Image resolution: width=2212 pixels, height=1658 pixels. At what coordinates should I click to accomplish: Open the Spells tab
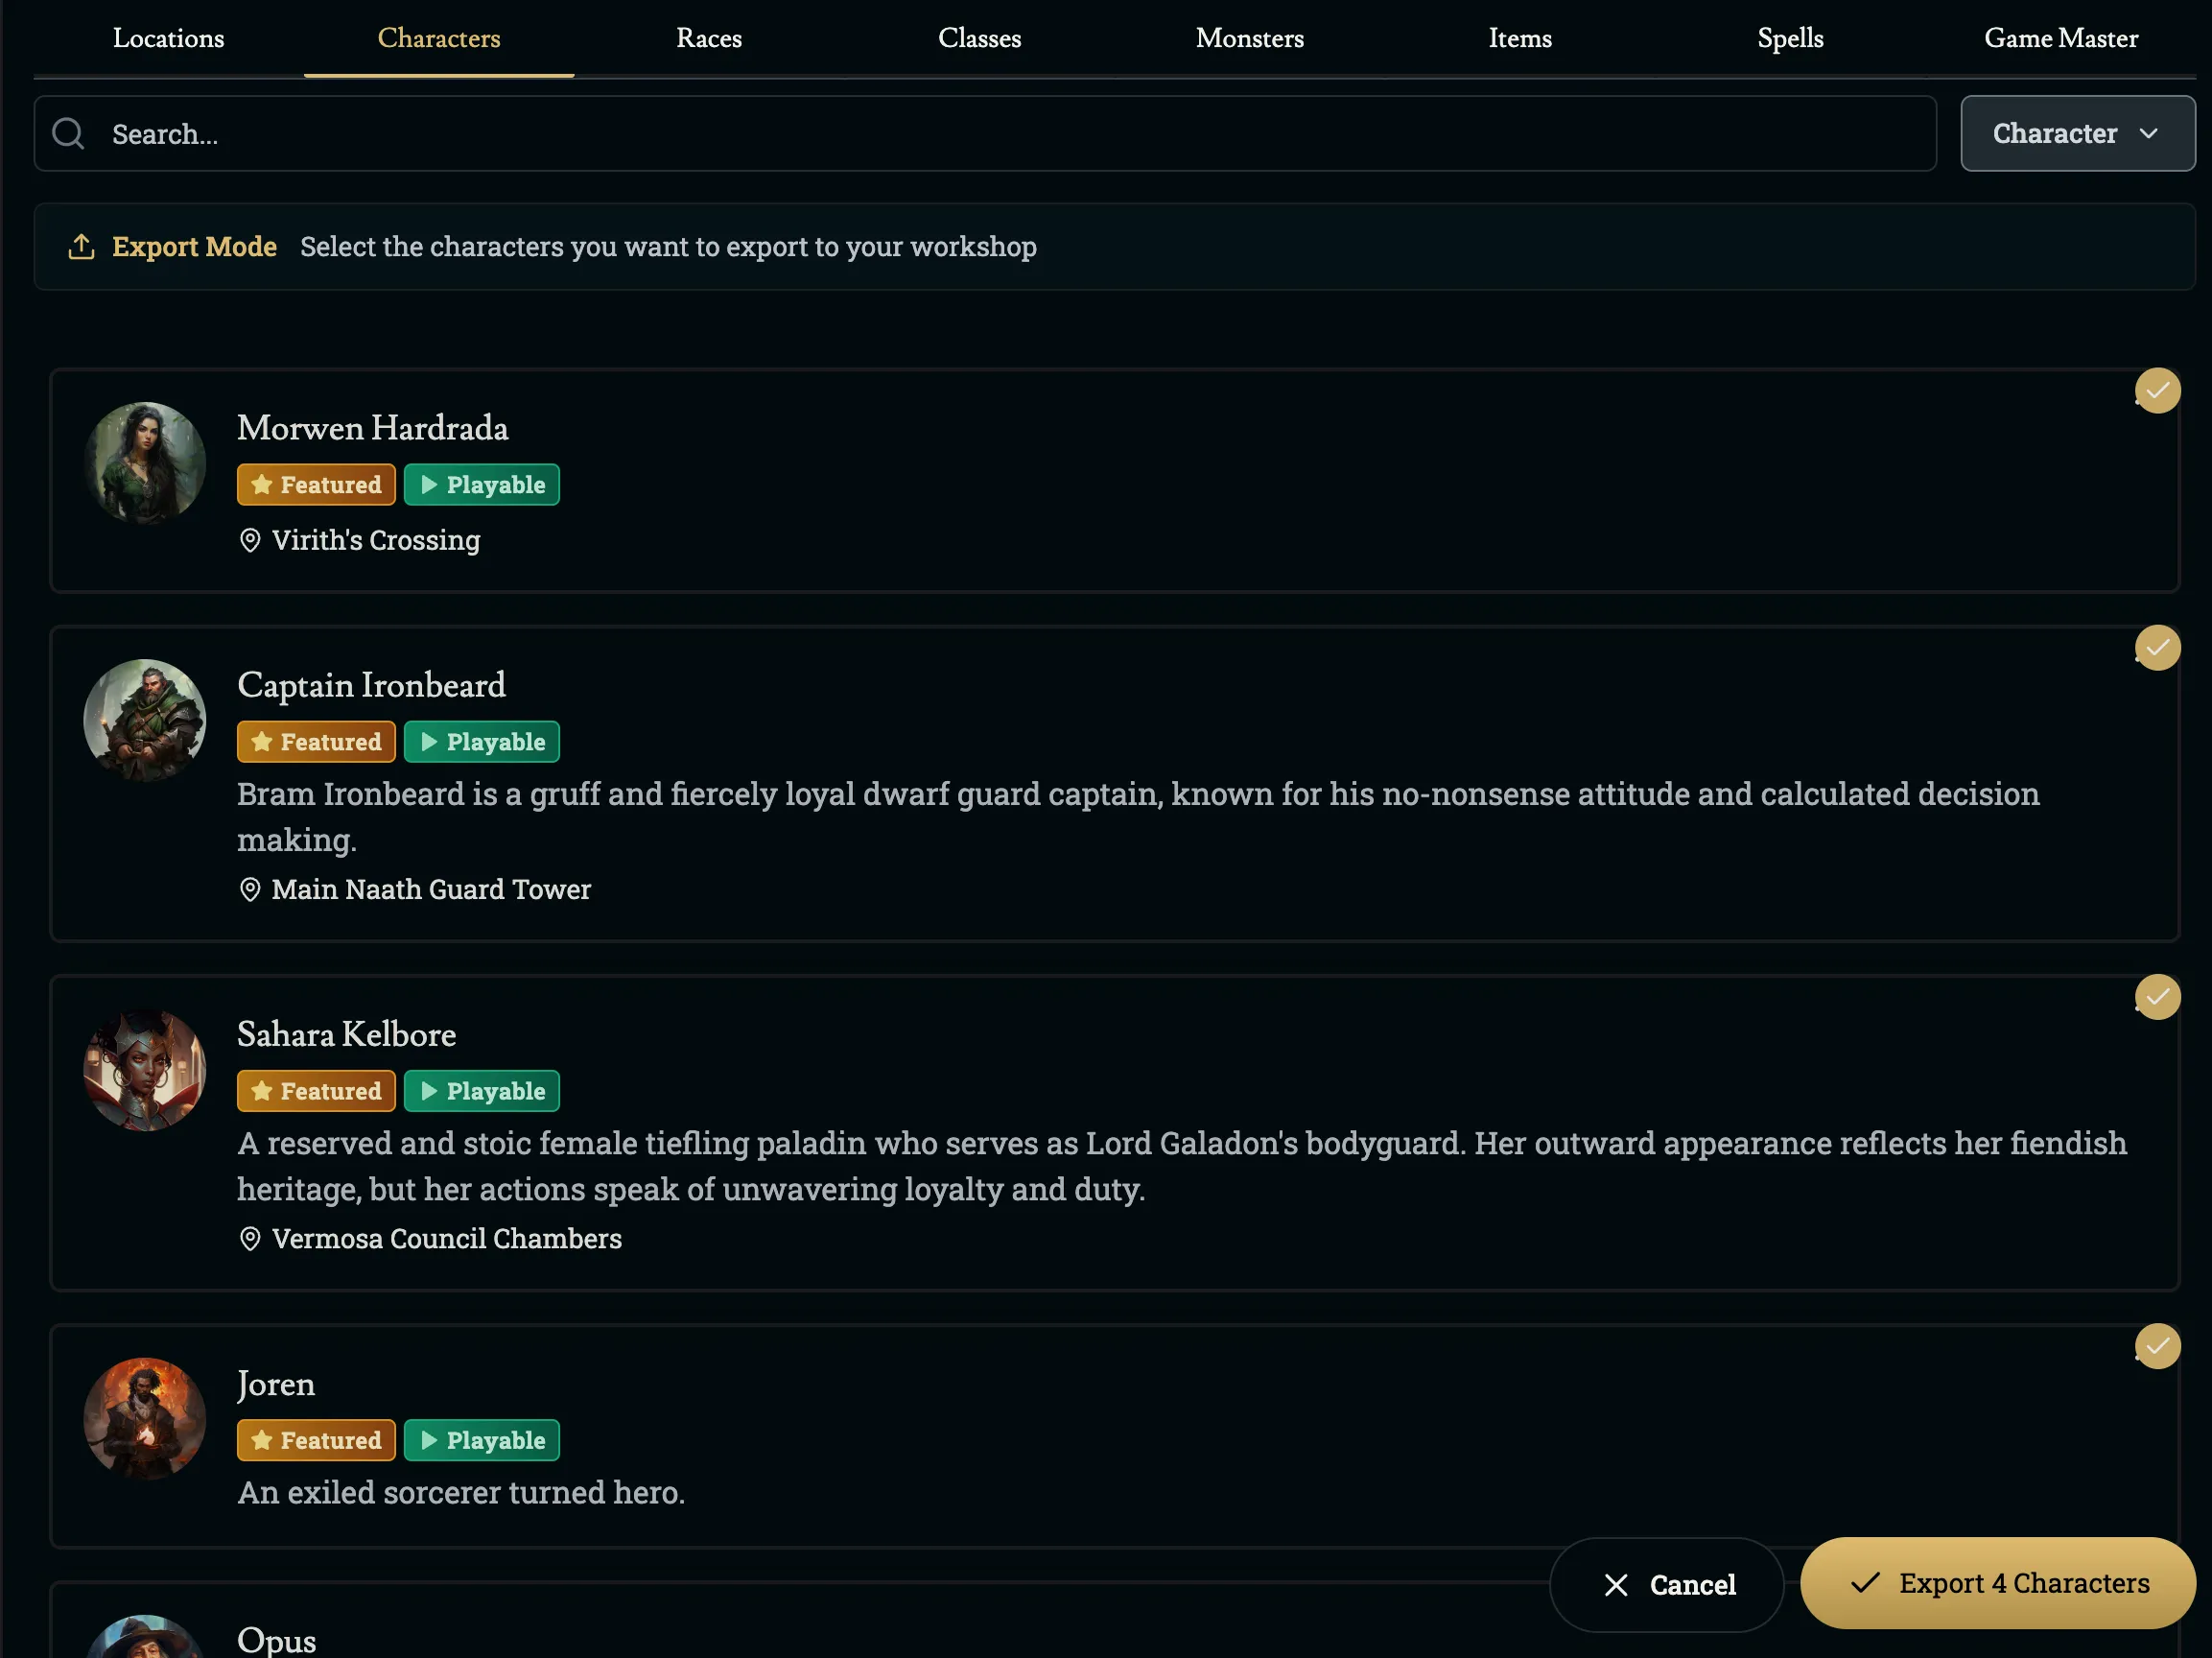(x=1789, y=38)
